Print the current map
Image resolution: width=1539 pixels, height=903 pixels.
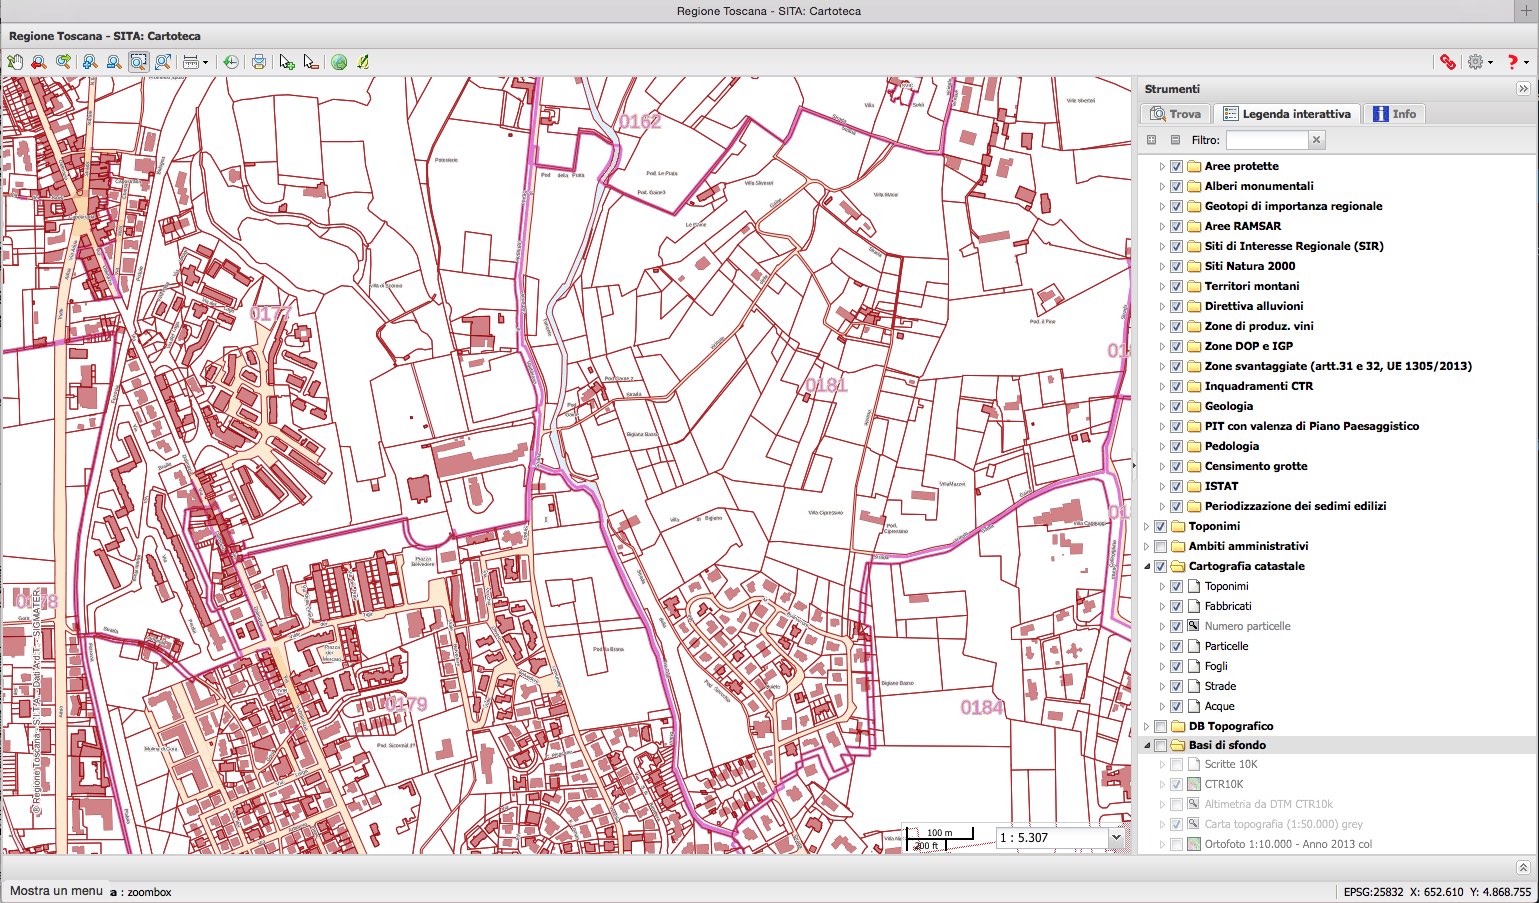coord(259,62)
